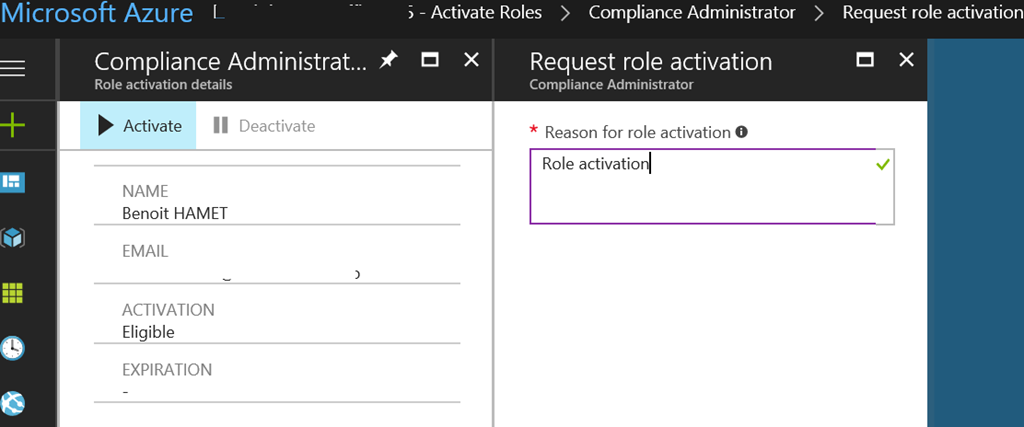Image resolution: width=1024 pixels, height=427 pixels.
Task: Click the green plus New resource icon
Action: click(13, 125)
